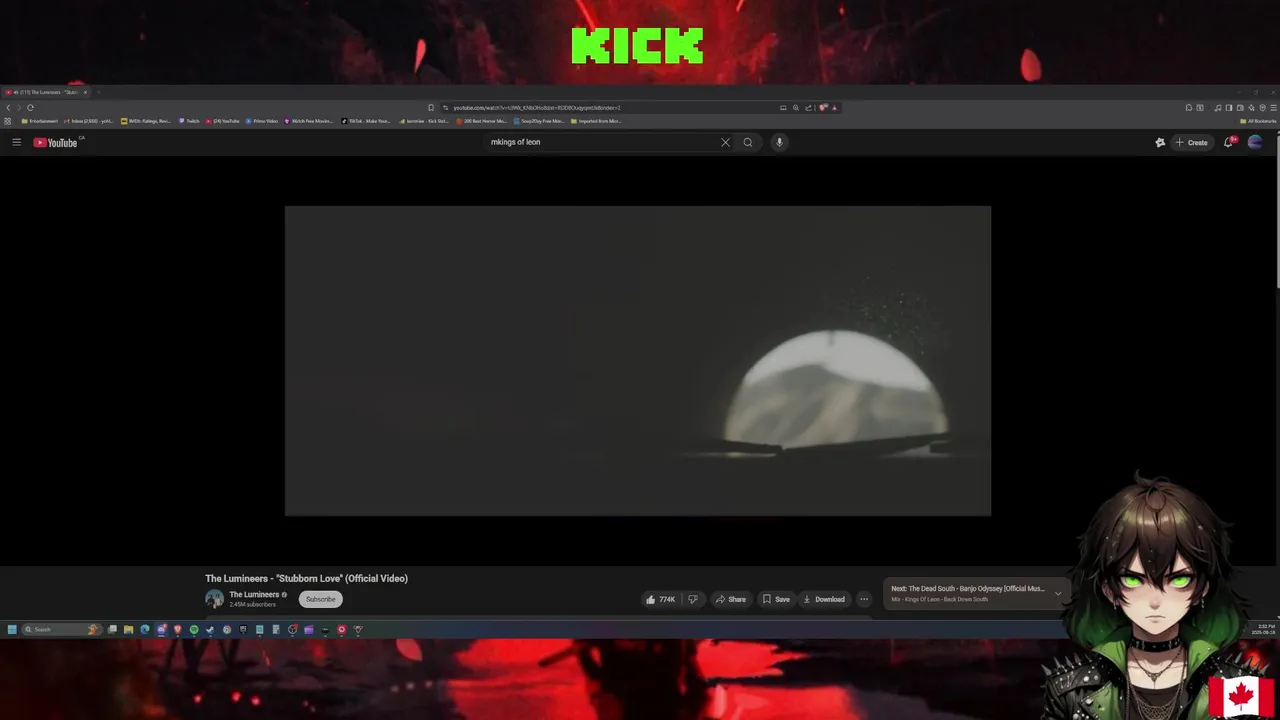Close The Lumineers browser tab
The image size is (1280, 720).
pyautogui.click(x=85, y=92)
